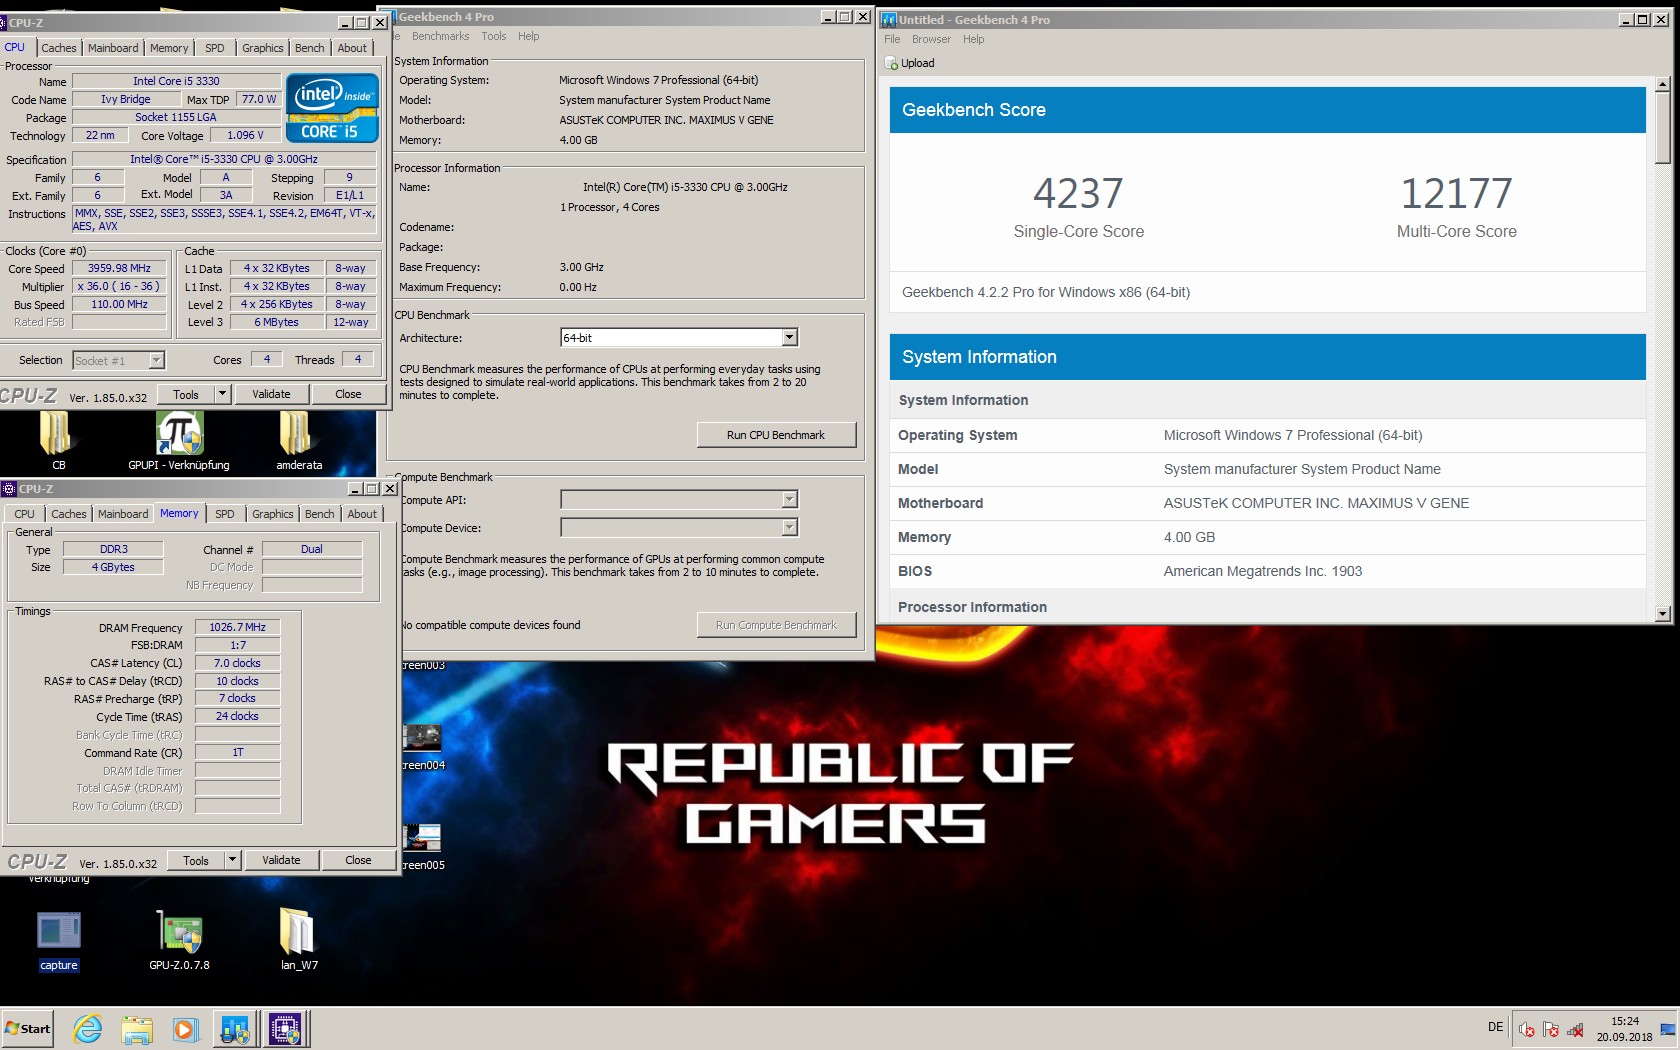The width and height of the screenshot is (1680, 1050).
Task: Select About tab in Memory CPU-Z window
Action: click(362, 514)
